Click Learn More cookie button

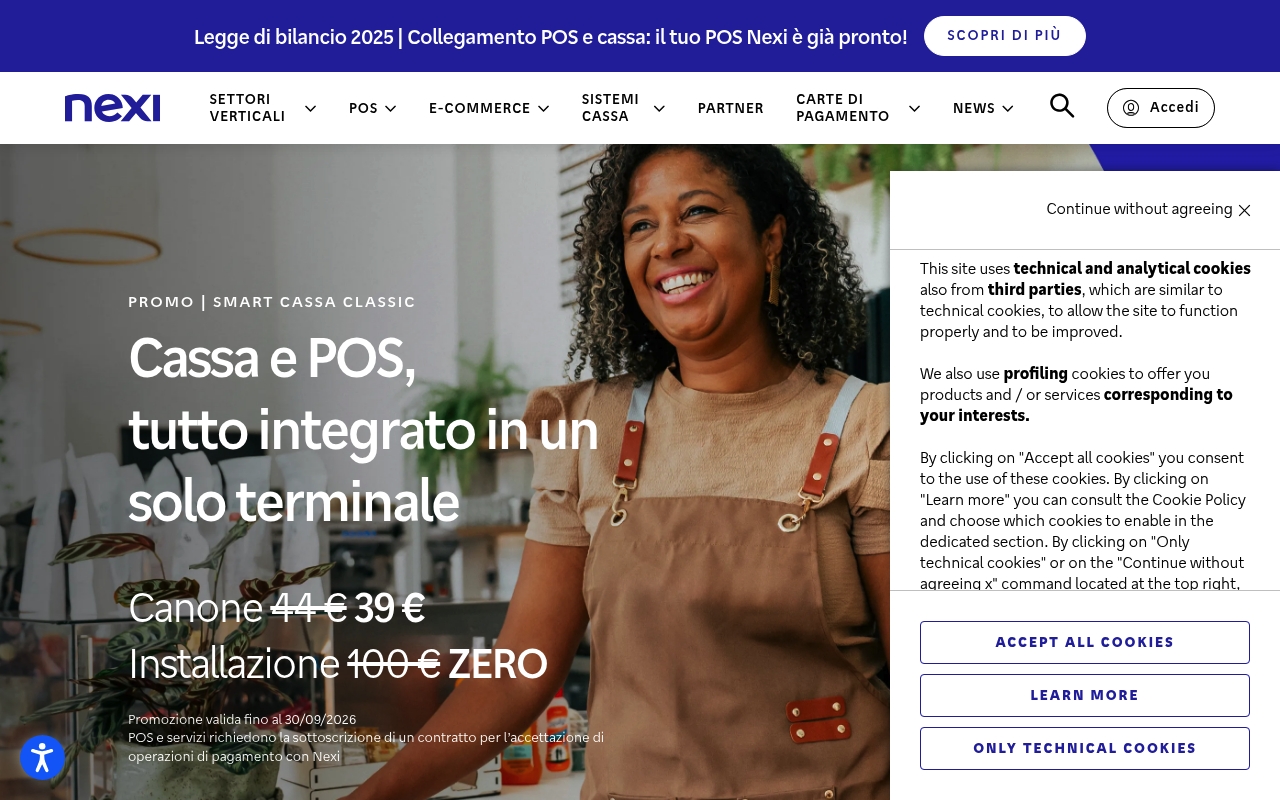1085,695
